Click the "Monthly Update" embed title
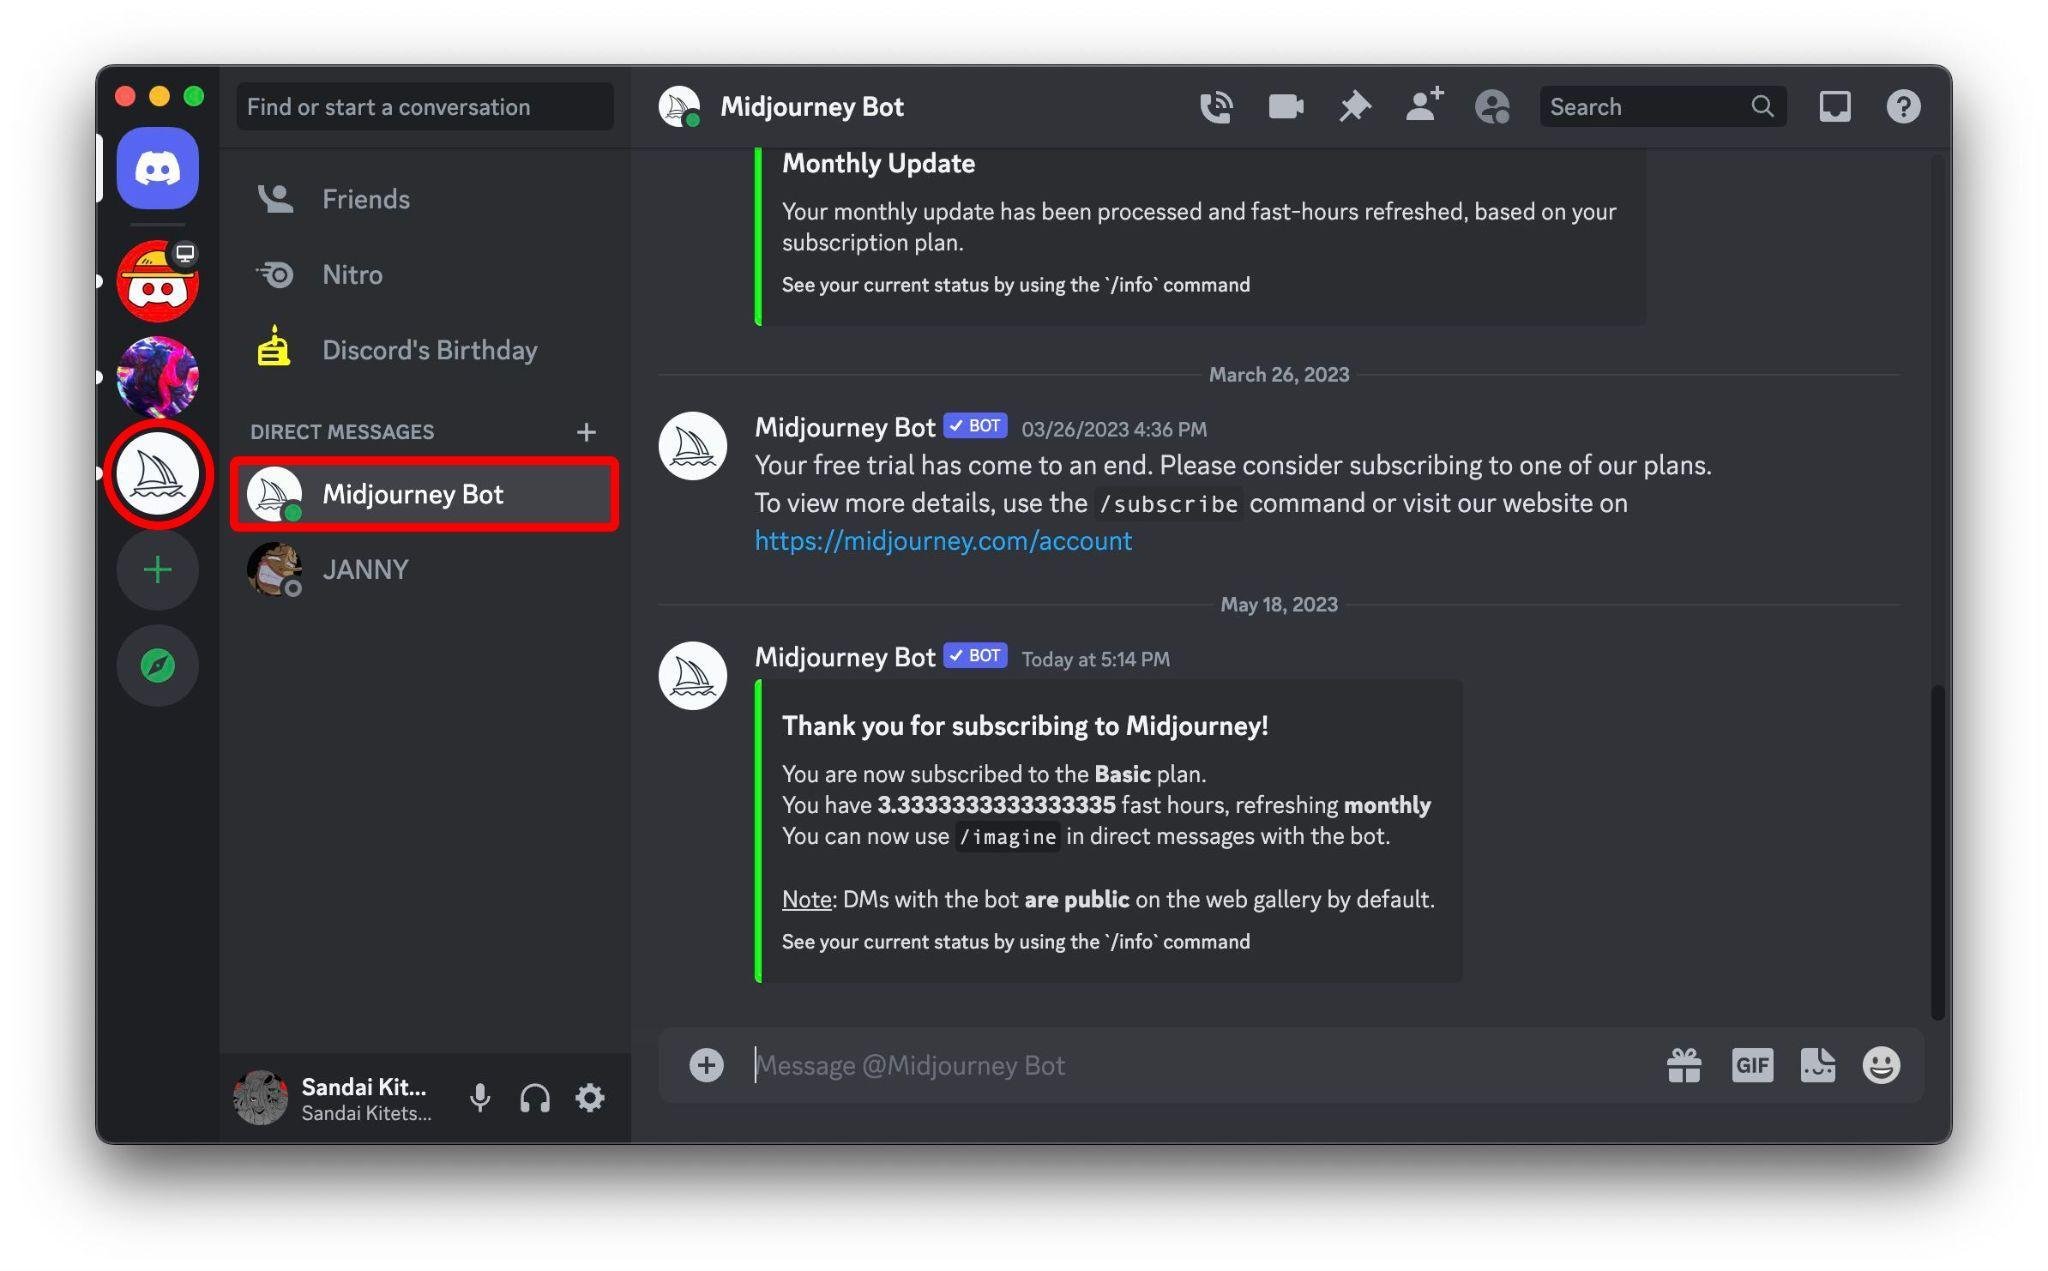Screen dimensions: 2048x1271 (878, 163)
